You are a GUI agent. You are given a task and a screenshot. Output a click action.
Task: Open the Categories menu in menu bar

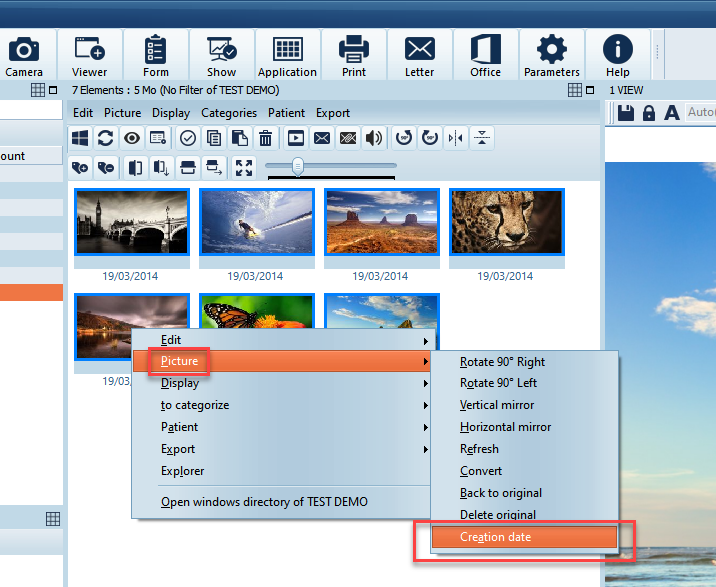click(x=229, y=113)
